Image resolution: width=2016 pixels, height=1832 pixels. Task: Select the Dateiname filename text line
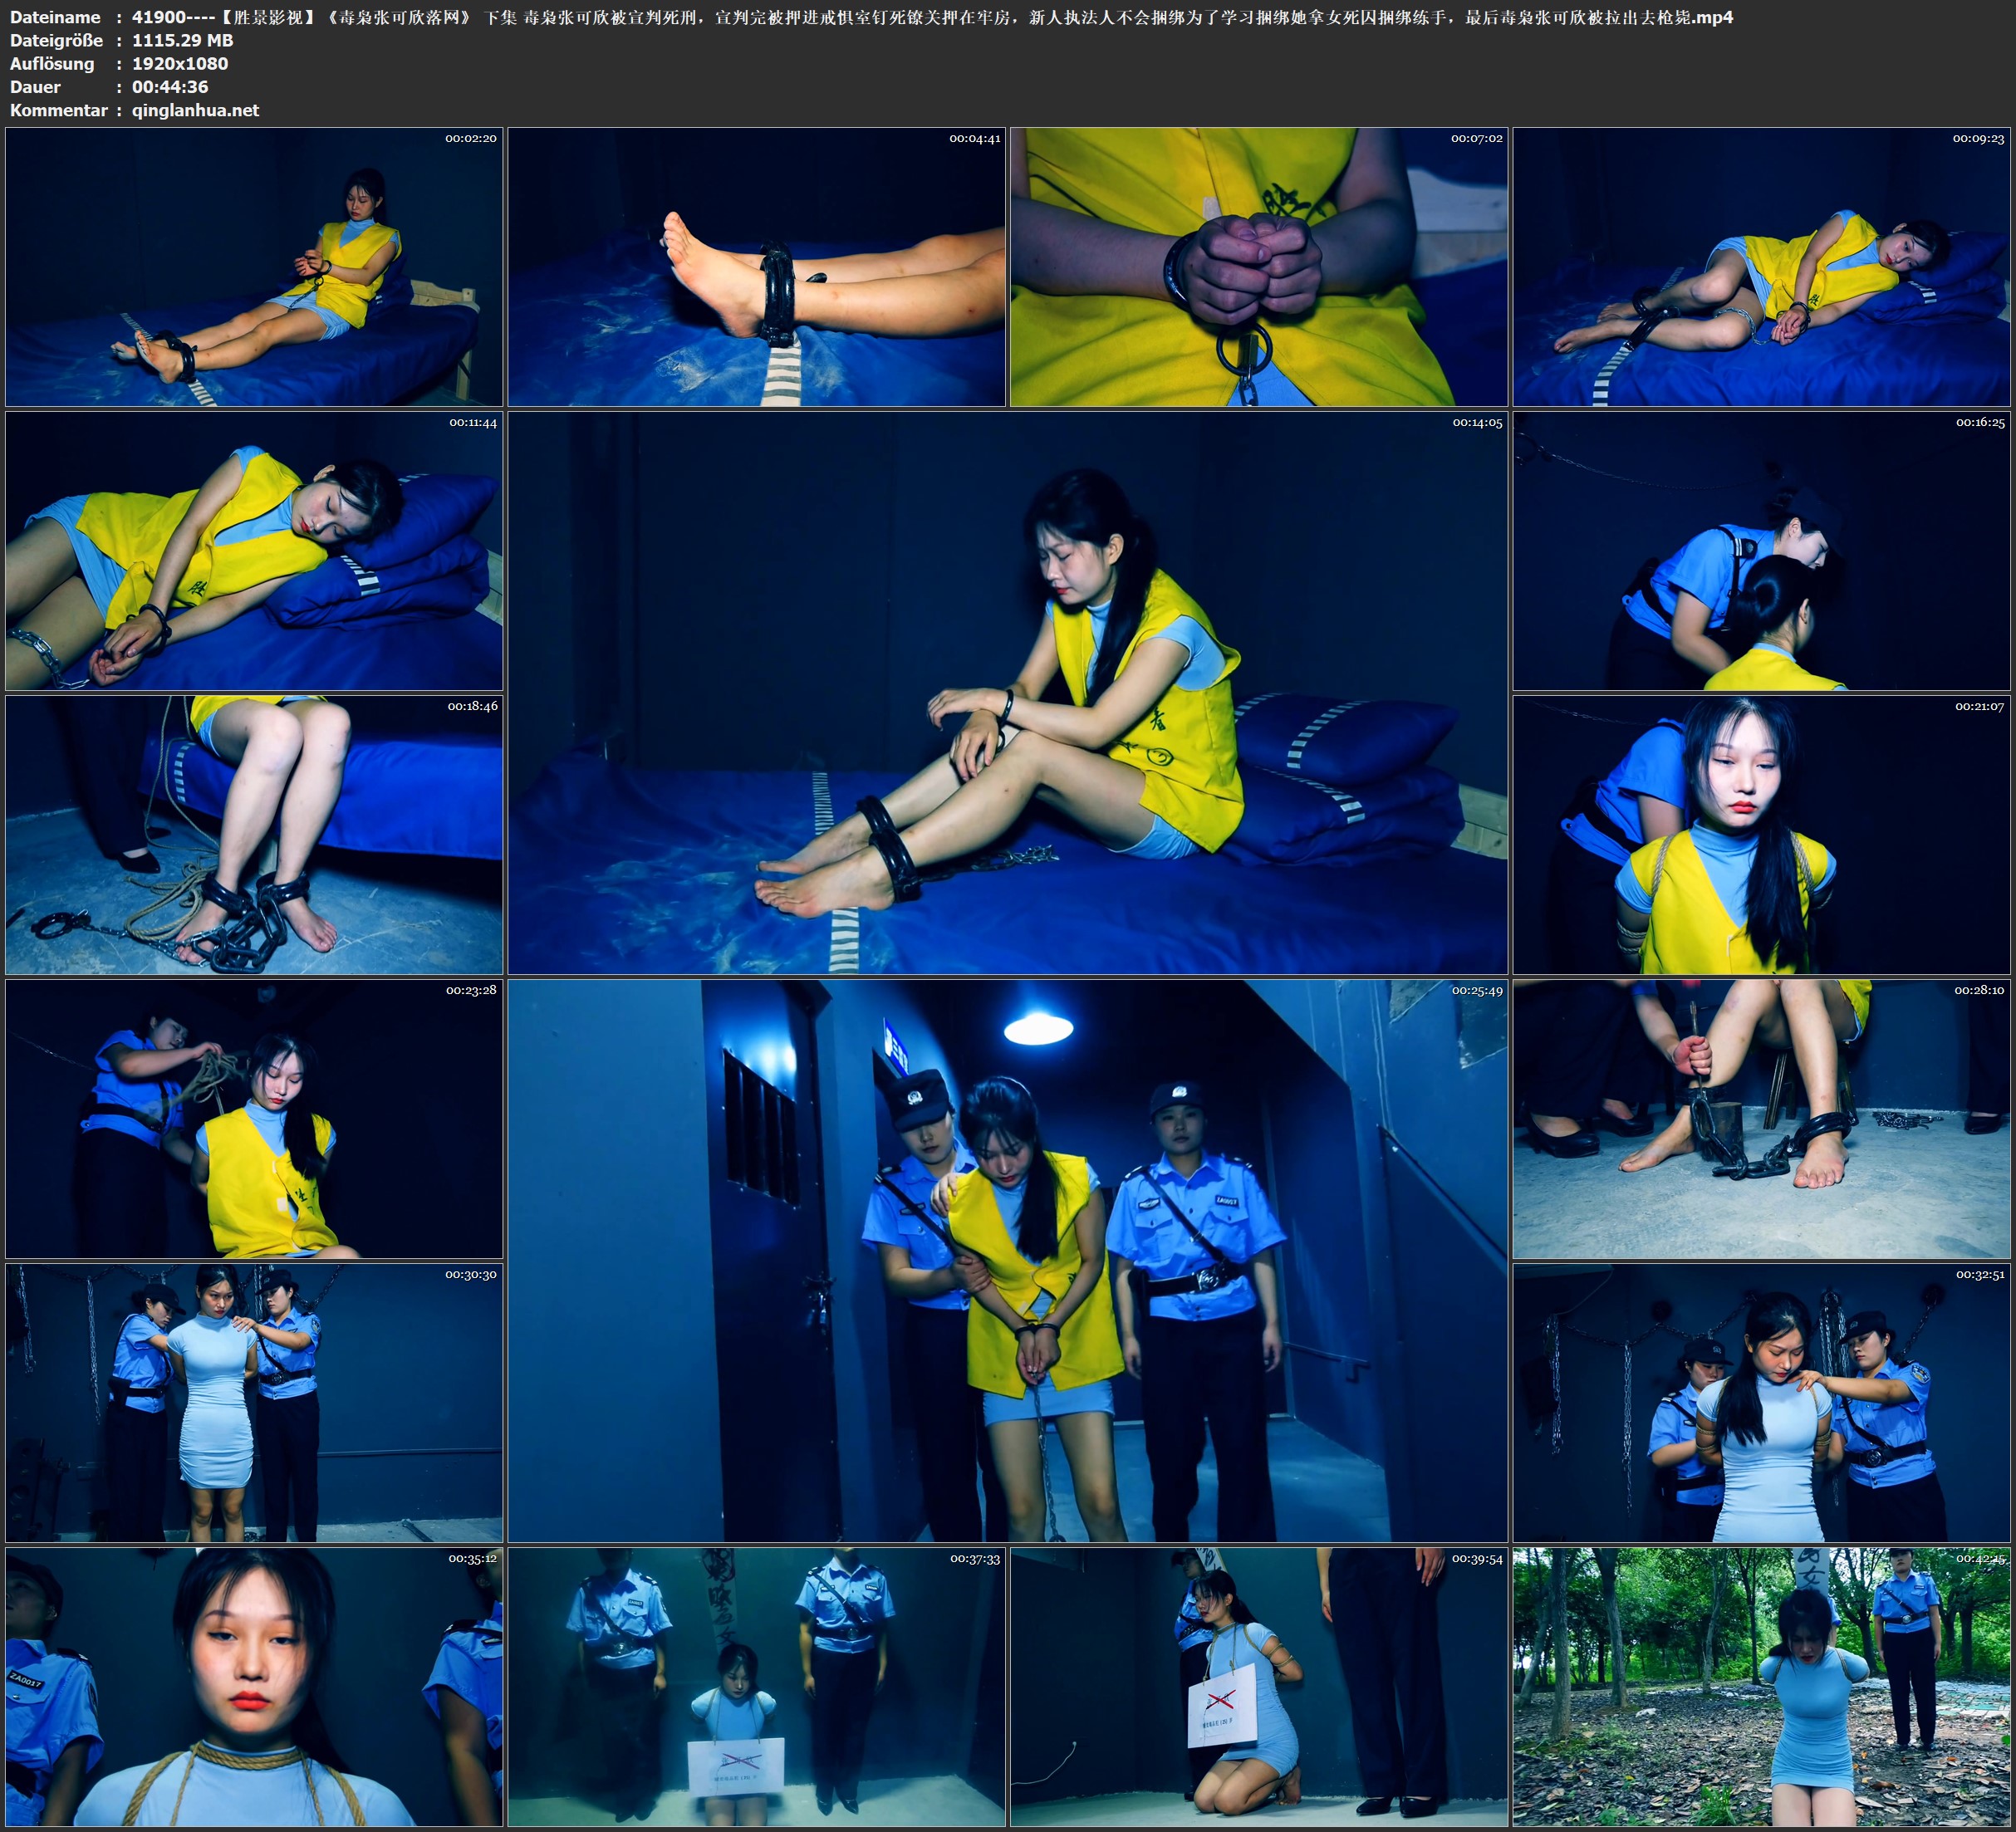click(871, 17)
